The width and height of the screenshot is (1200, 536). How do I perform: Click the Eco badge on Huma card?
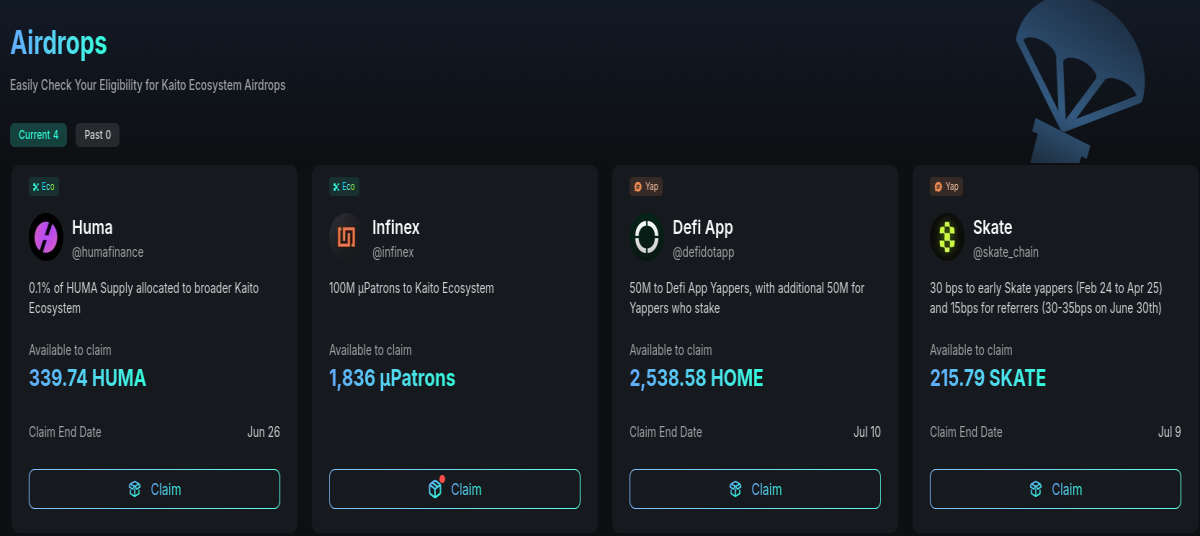coord(44,186)
